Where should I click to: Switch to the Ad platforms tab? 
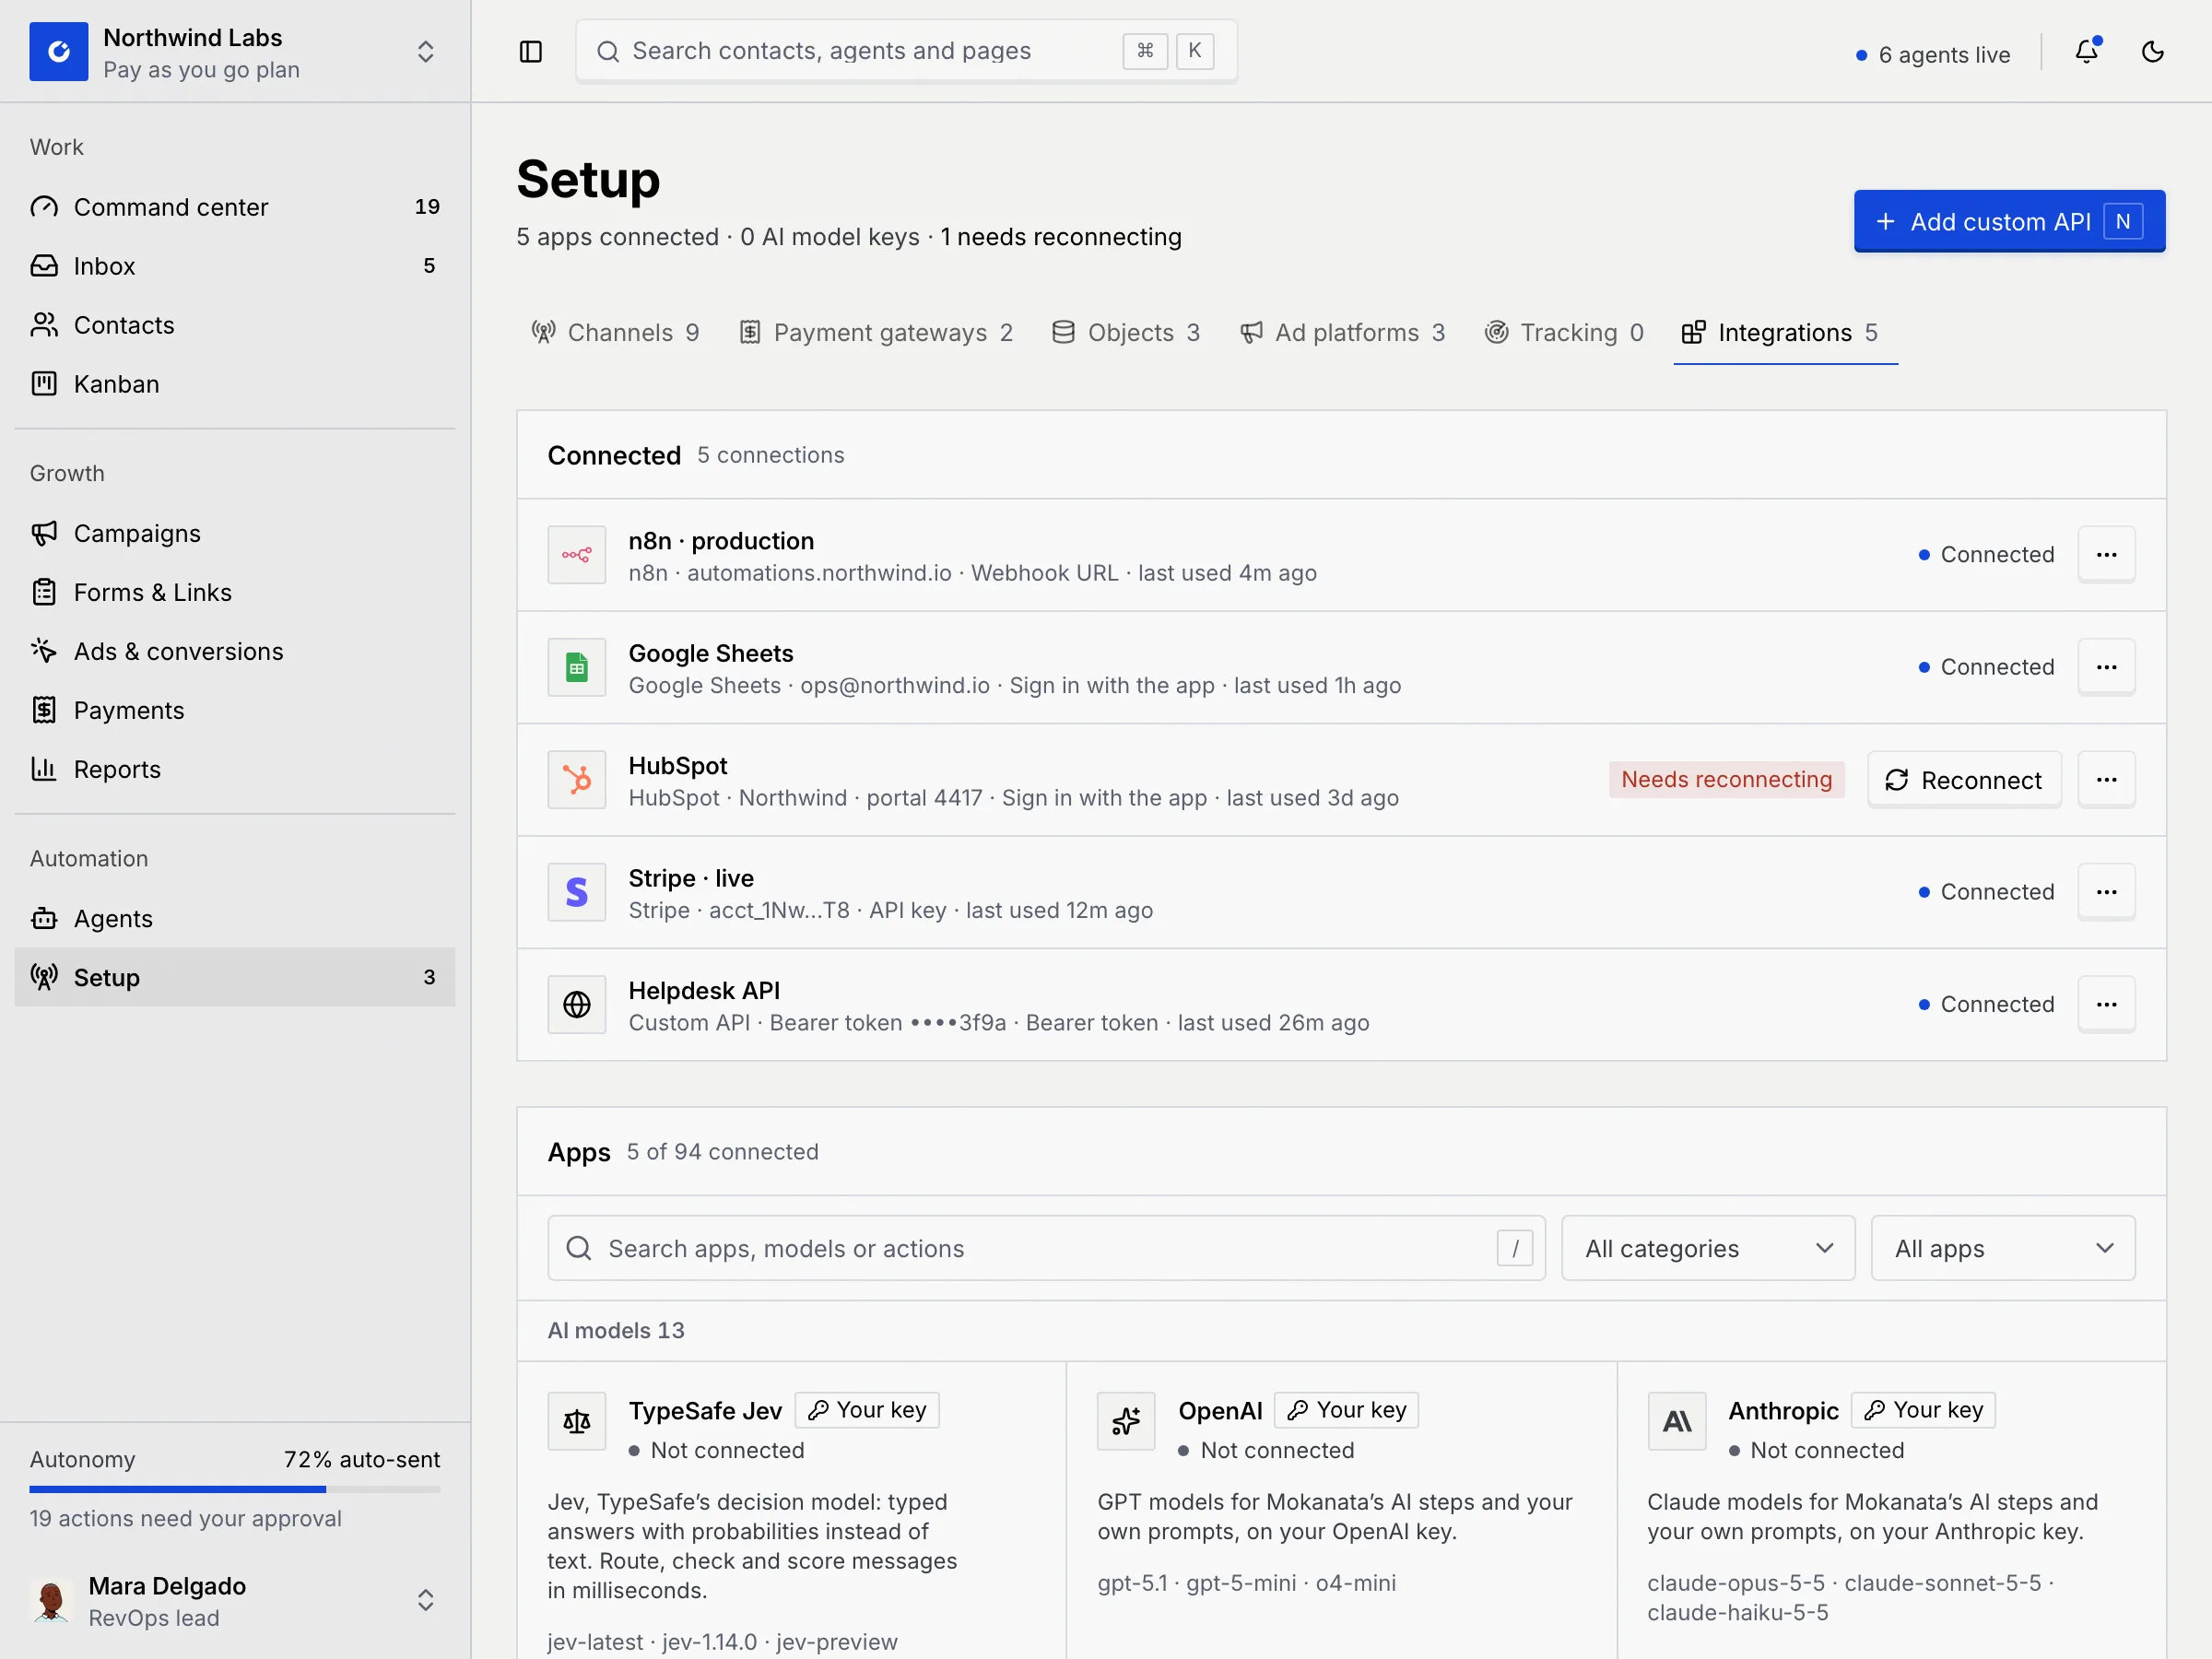1343,333
